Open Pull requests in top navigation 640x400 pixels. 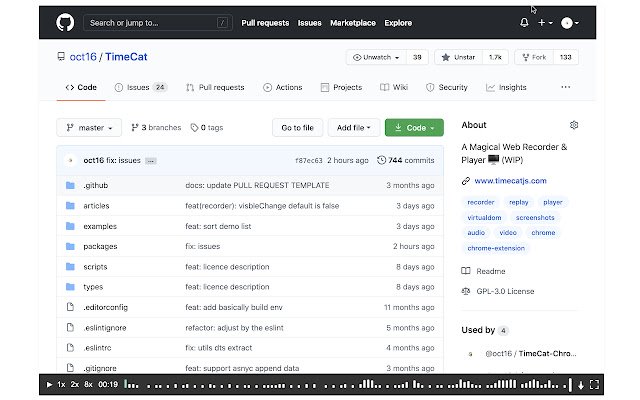(x=265, y=23)
